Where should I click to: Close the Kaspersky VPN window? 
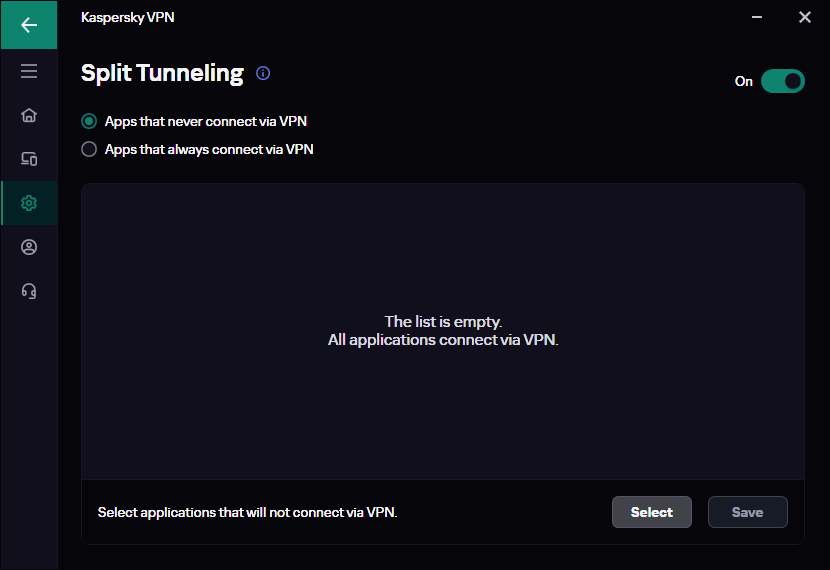(x=804, y=17)
